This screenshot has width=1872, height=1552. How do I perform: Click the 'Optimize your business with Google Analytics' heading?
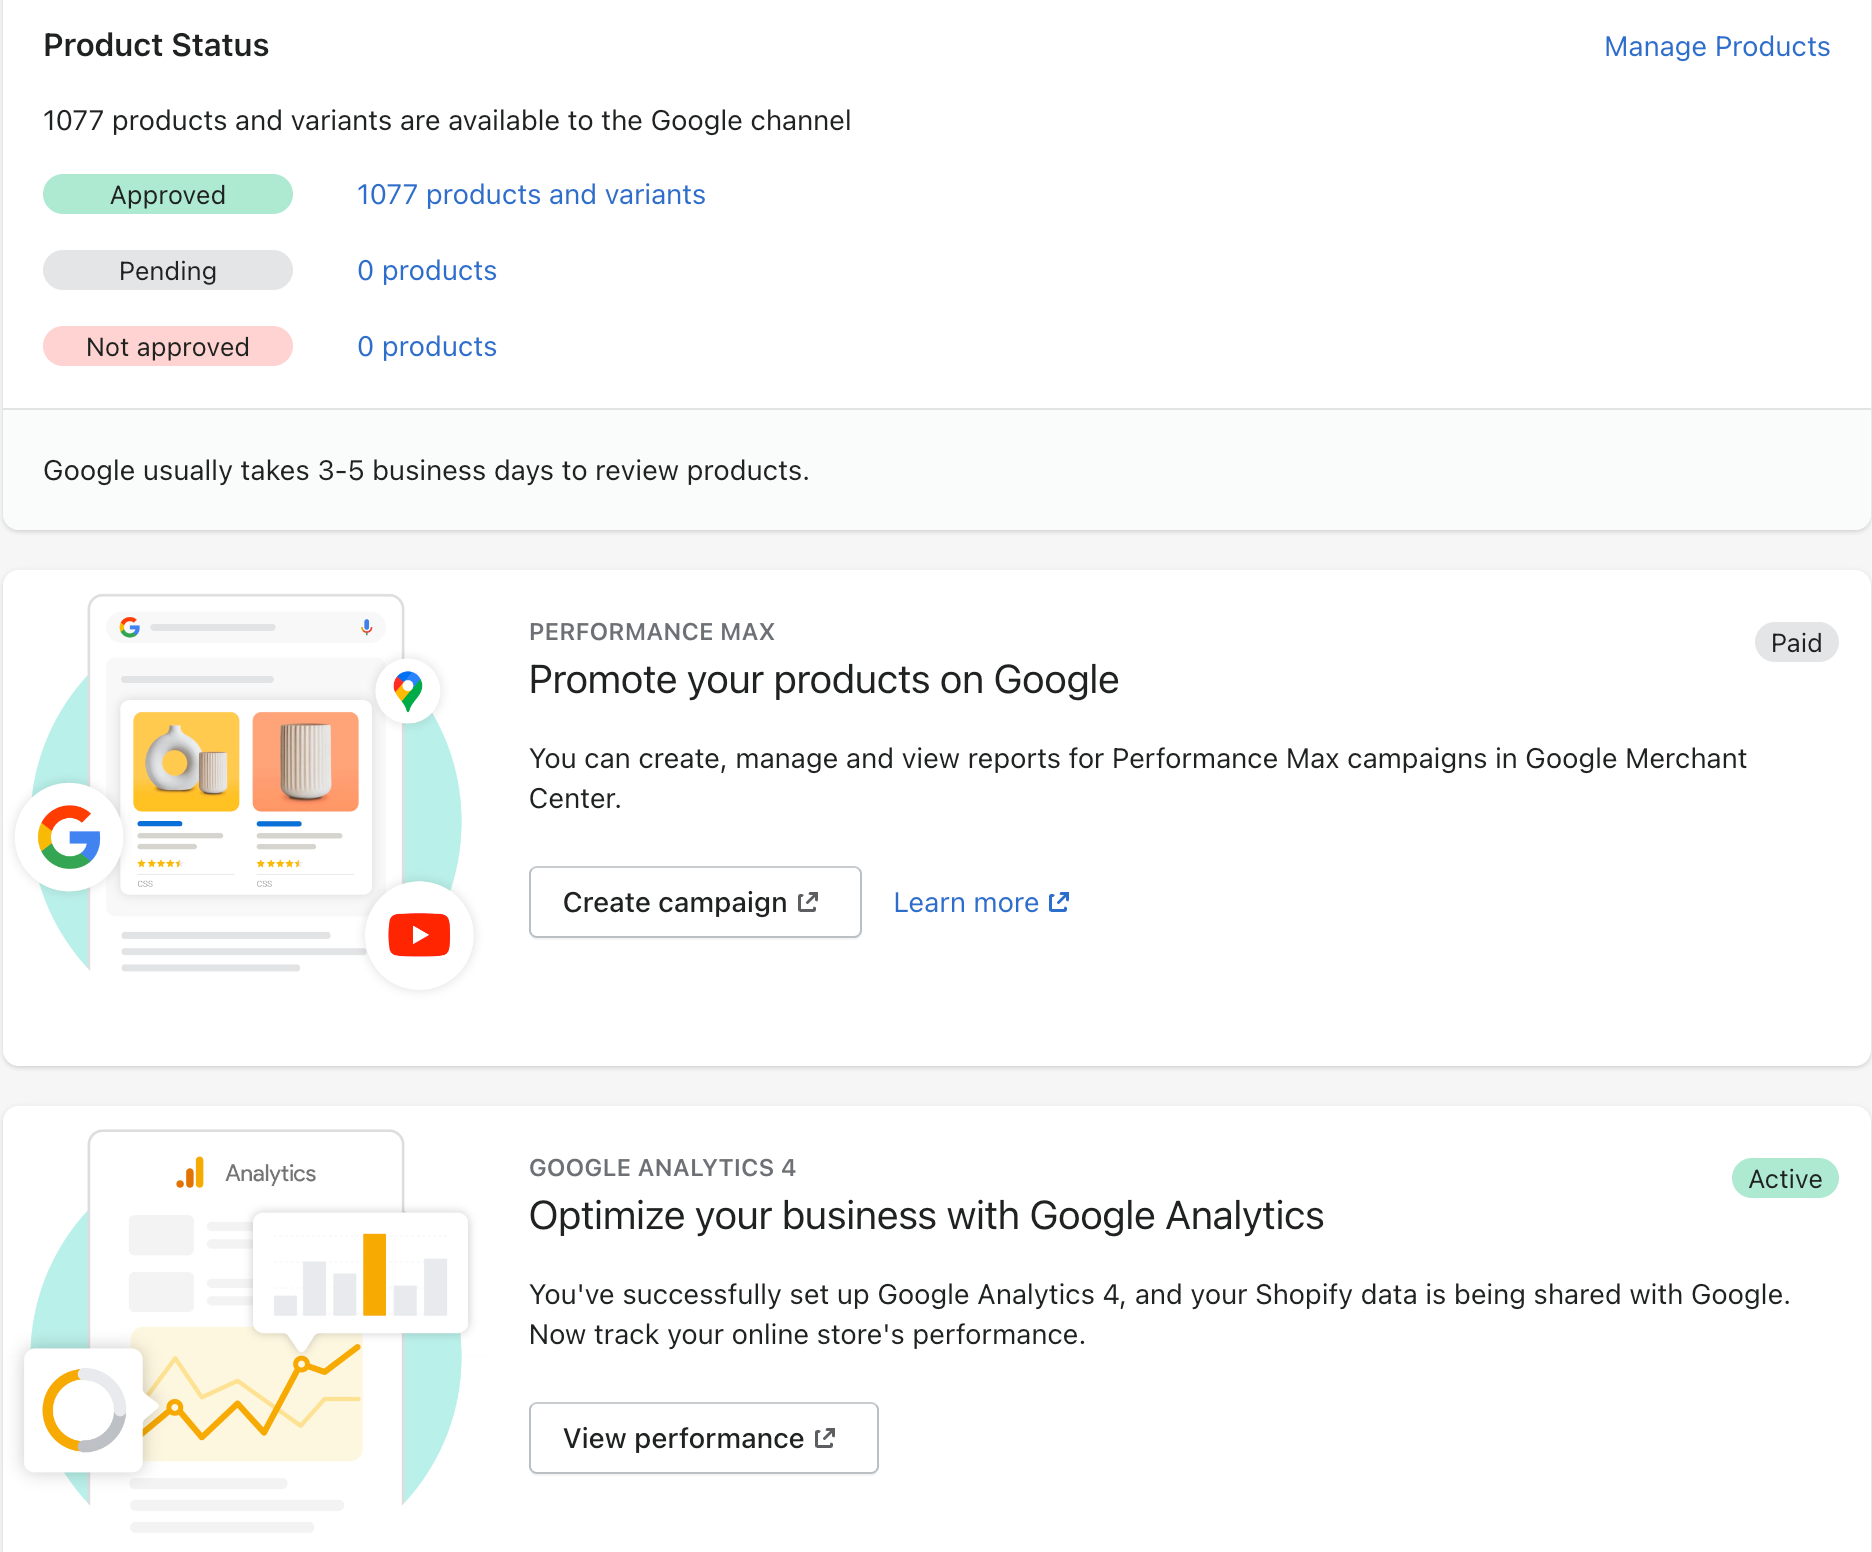926,1216
